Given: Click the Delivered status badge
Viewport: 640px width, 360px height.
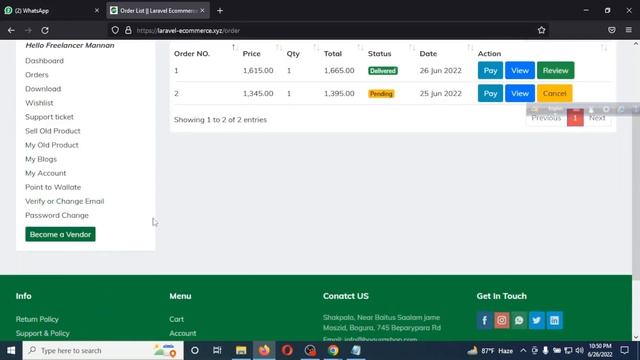Looking at the screenshot, I should (x=382, y=71).
